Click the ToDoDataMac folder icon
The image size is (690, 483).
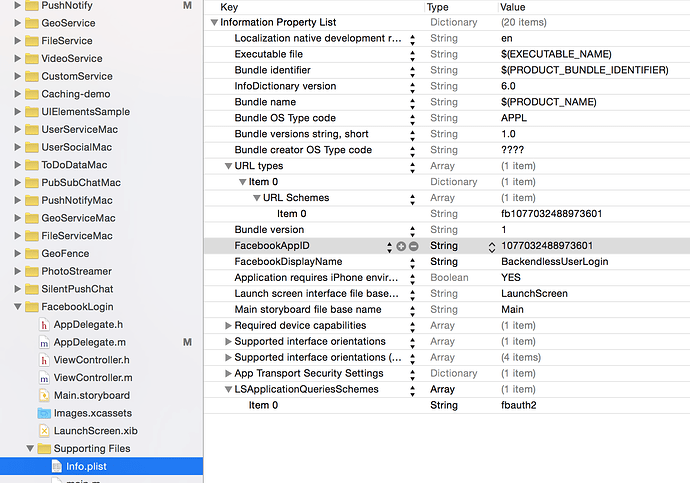tap(32, 165)
